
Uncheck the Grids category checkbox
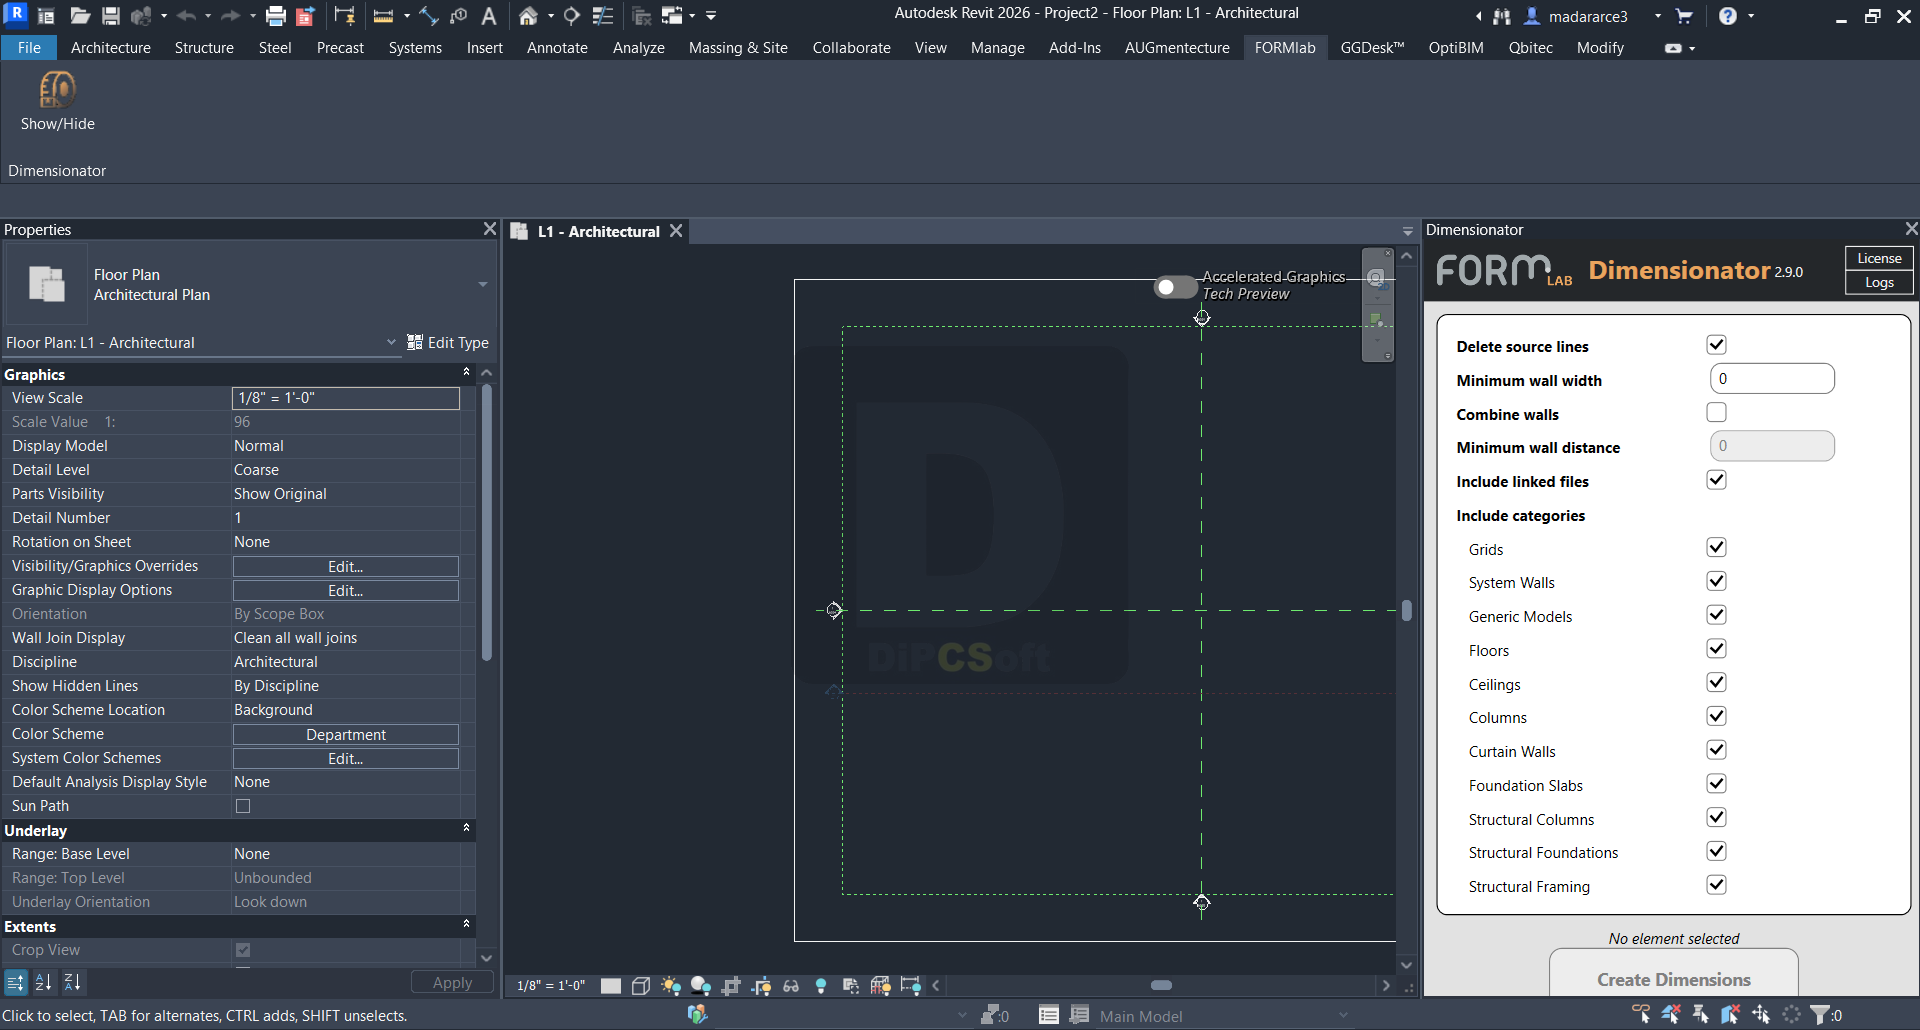pos(1716,547)
